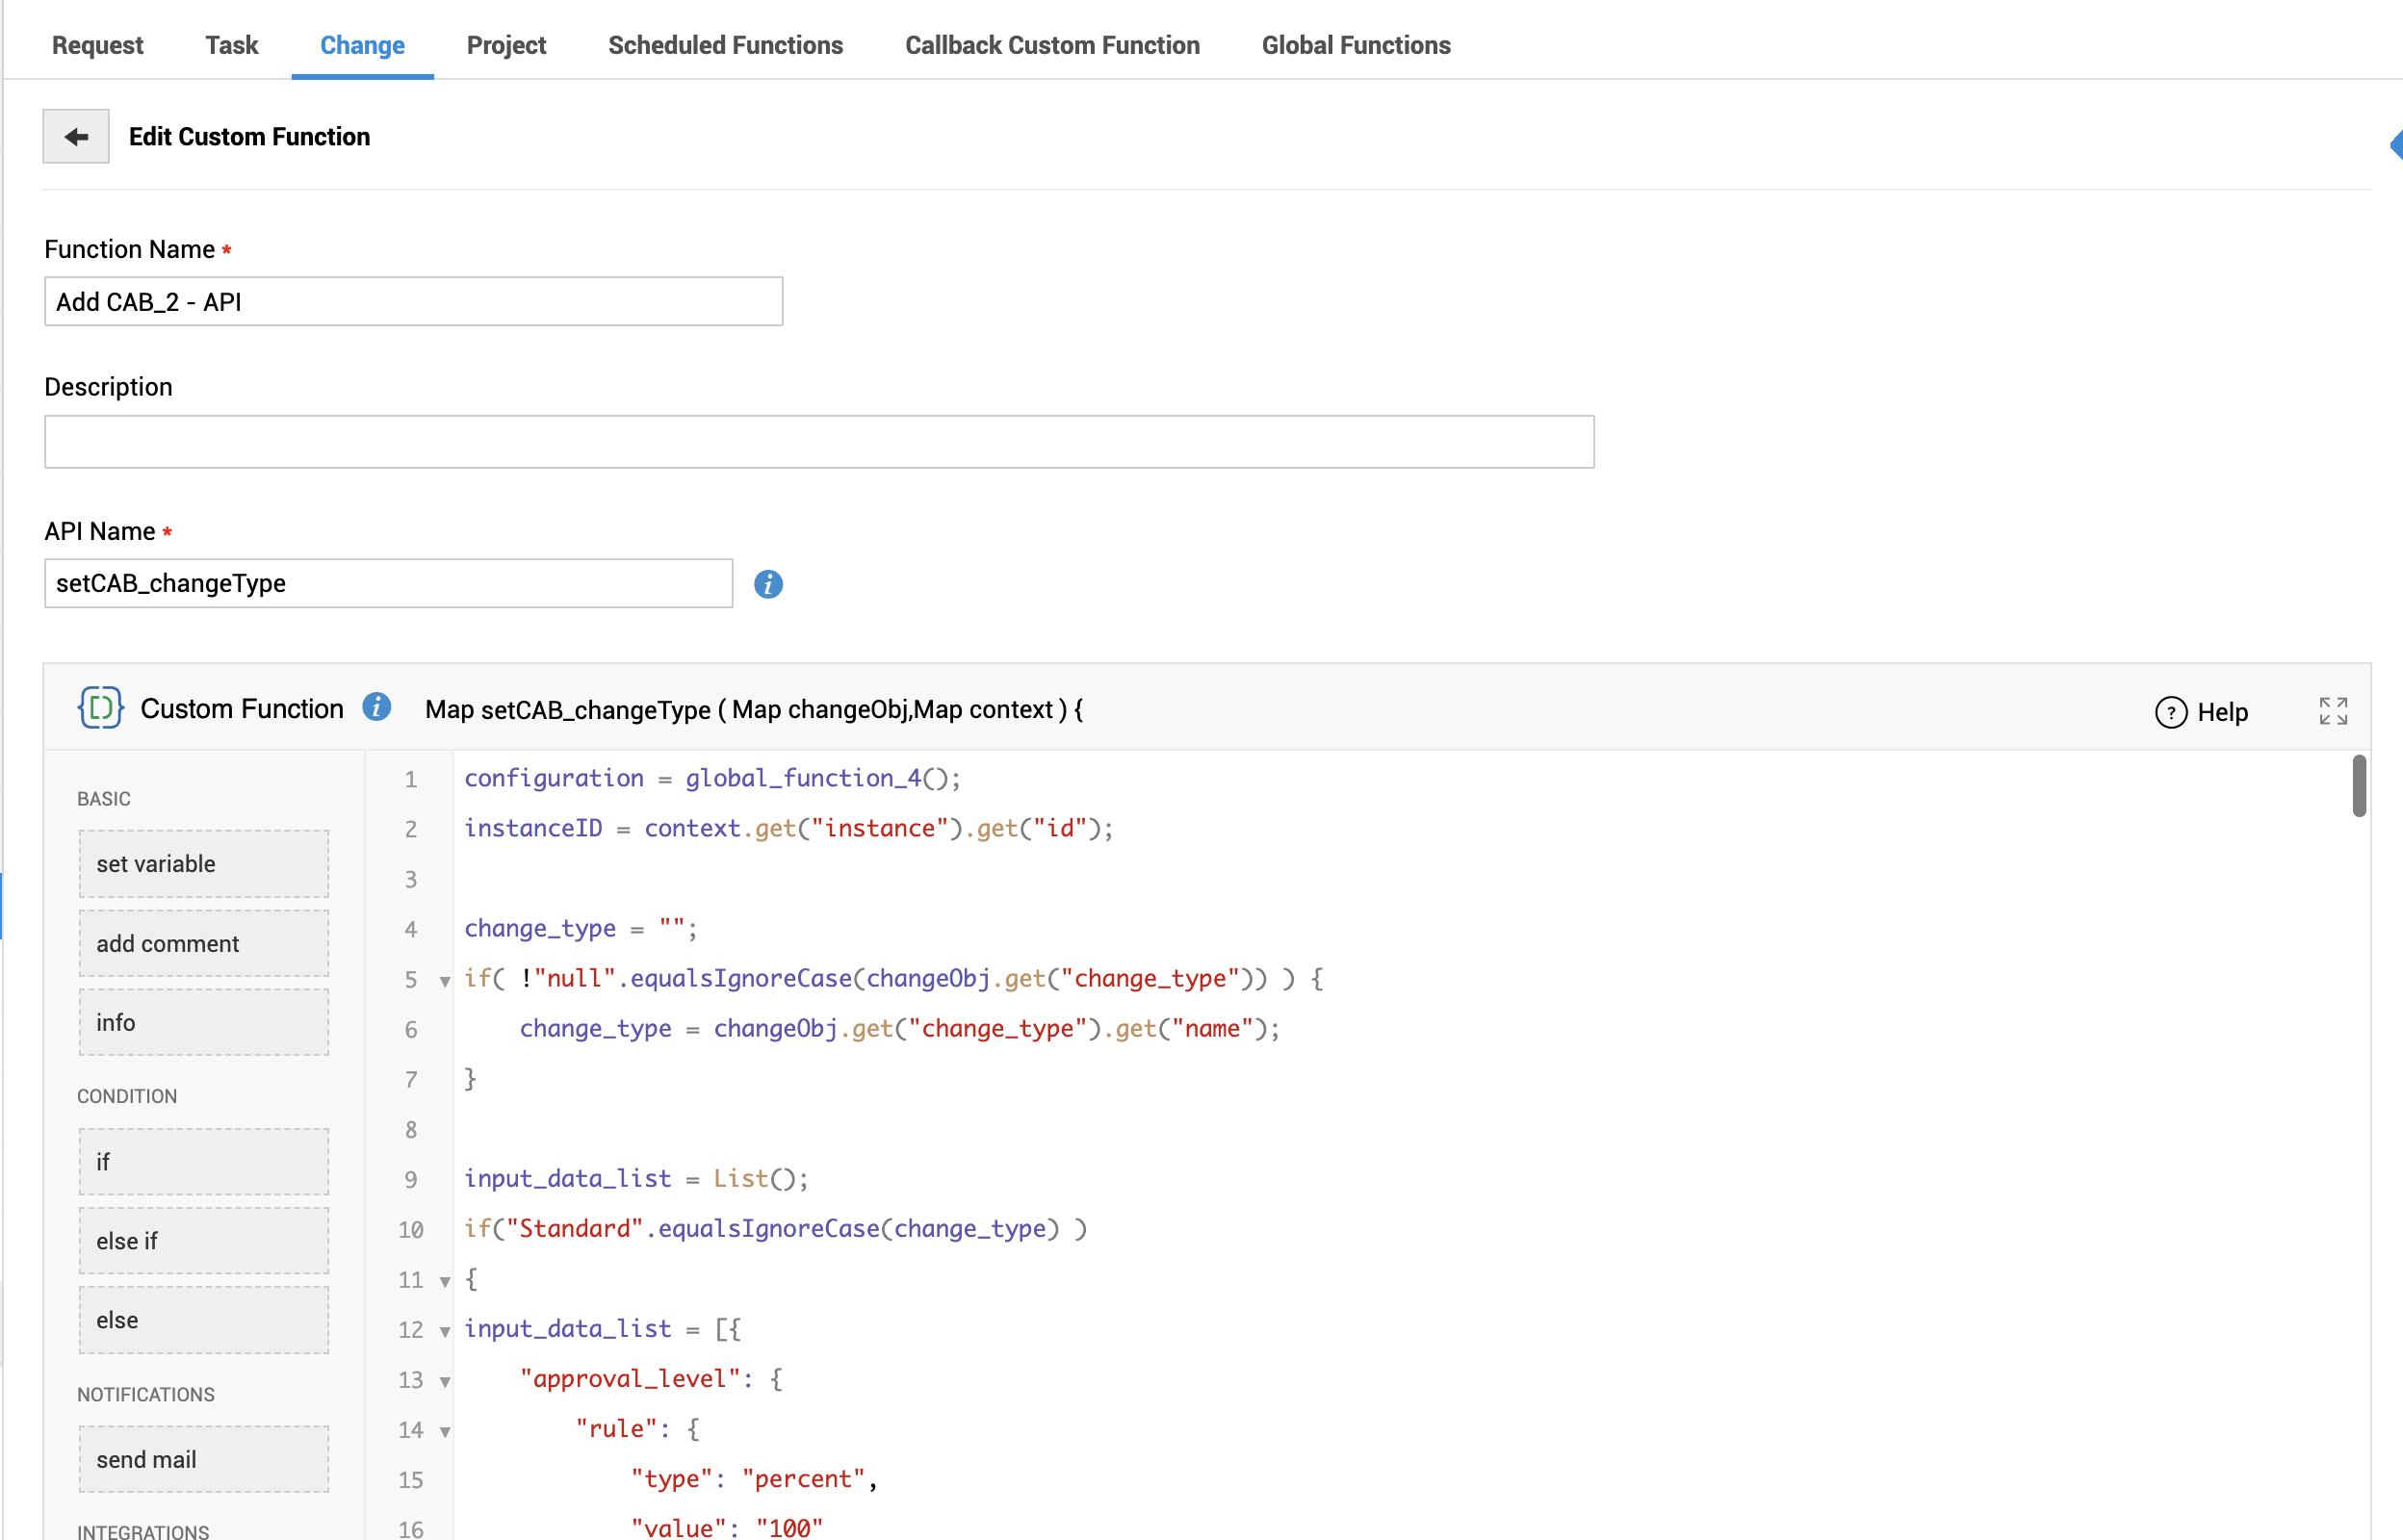
Task: Collapse code fold on line 5
Action: point(445,981)
